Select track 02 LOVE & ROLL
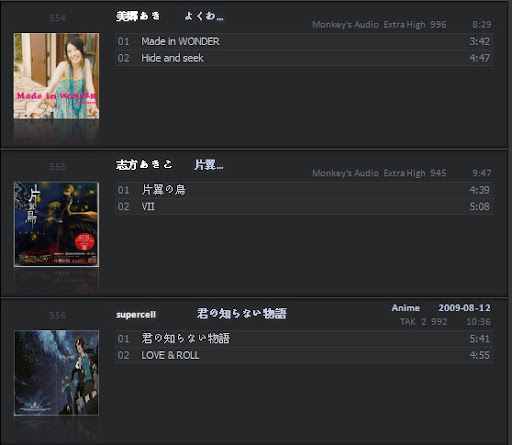Viewport: 512px width, 445px height. pyautogui.click(x=304, y=355)
